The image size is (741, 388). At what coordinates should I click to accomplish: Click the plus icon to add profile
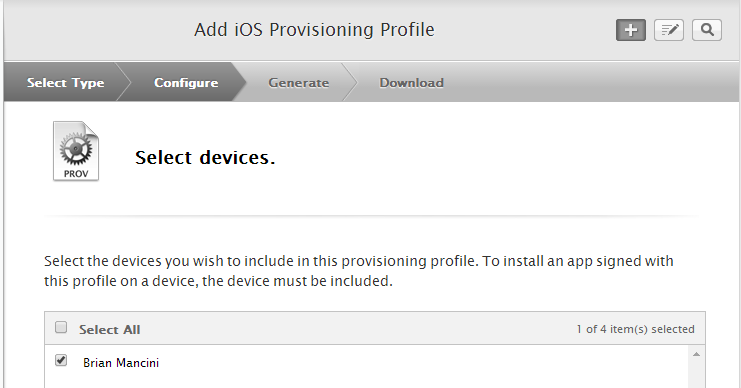coord(630,30)
